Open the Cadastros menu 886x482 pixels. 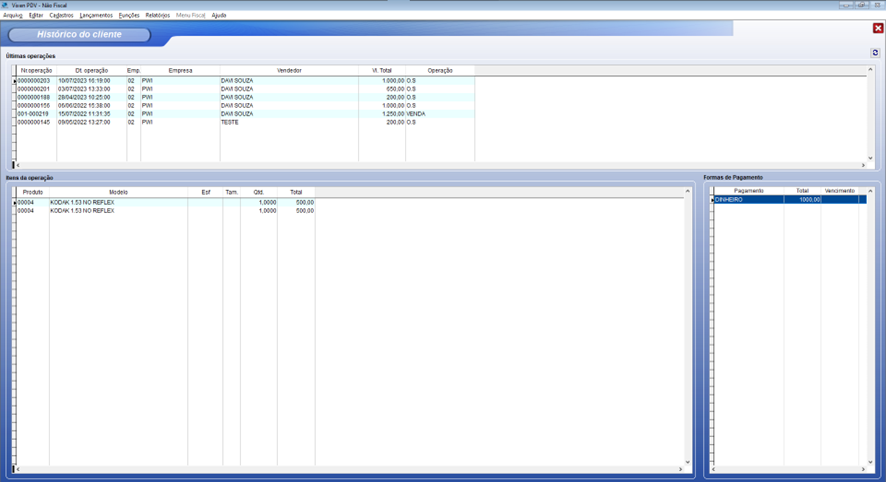click(61, 16)
